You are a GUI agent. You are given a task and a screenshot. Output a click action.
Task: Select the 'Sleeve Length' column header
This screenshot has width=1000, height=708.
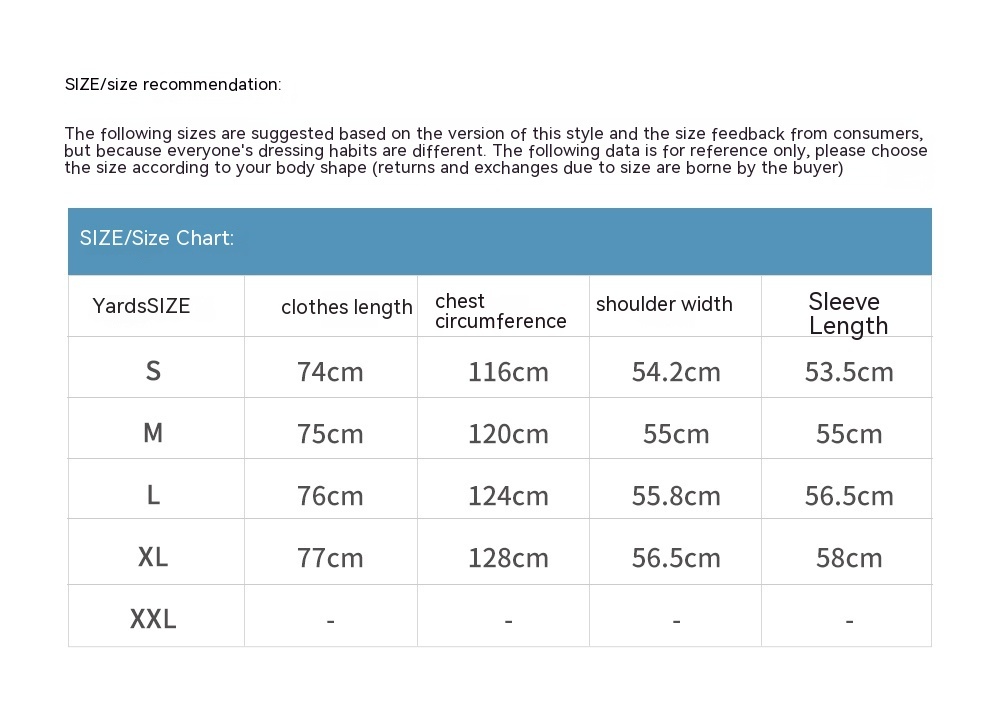[x=848, y=313]
